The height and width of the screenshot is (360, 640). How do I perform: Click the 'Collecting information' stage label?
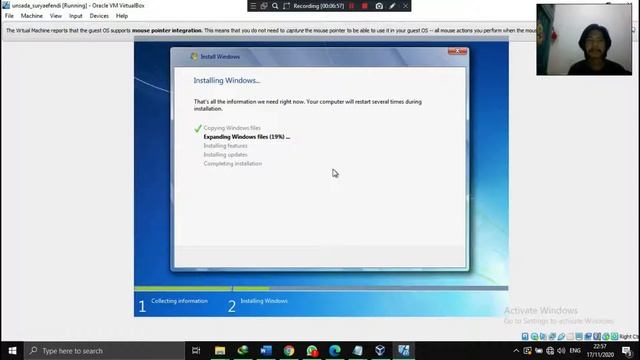click(179, 301)
